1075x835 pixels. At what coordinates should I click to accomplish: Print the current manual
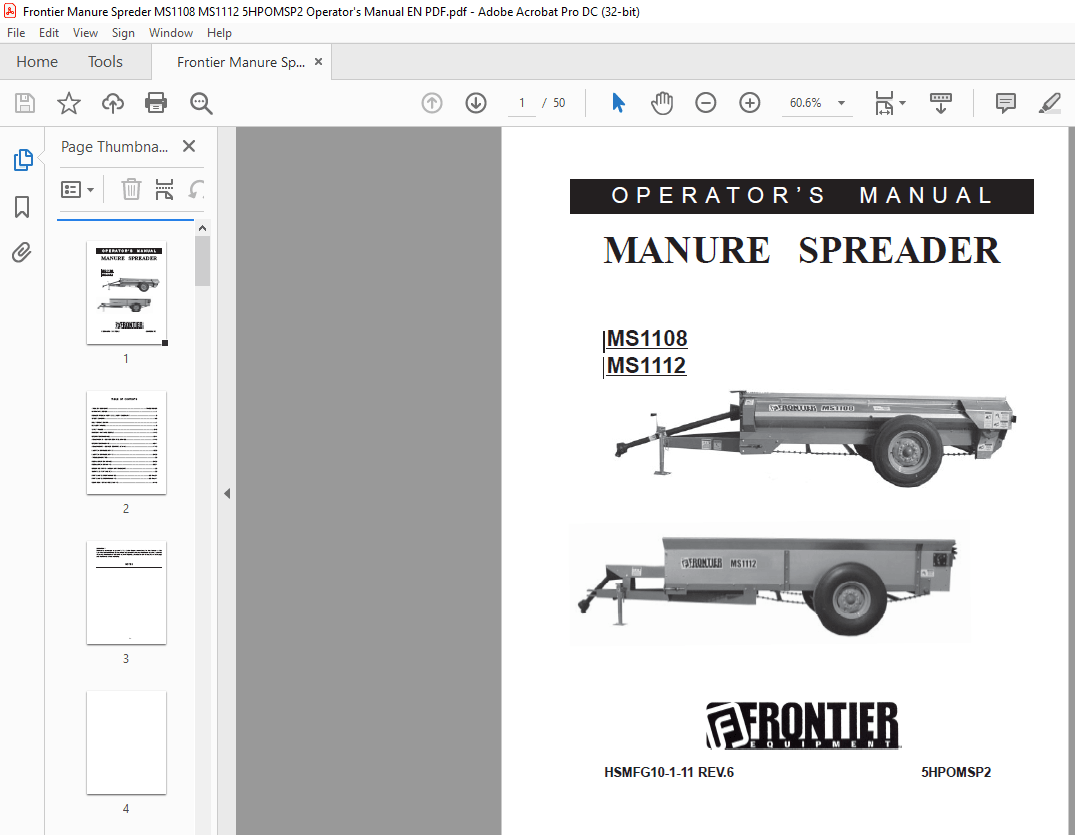(x=156, y=102)
